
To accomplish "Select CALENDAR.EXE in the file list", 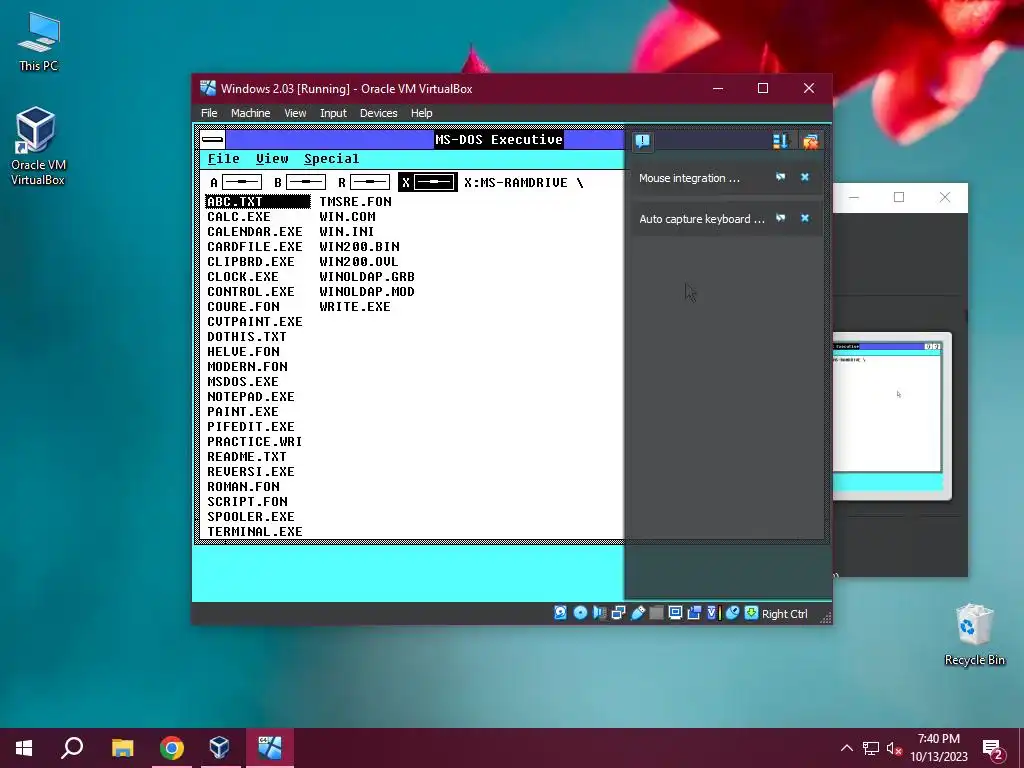I will (255, 232).
